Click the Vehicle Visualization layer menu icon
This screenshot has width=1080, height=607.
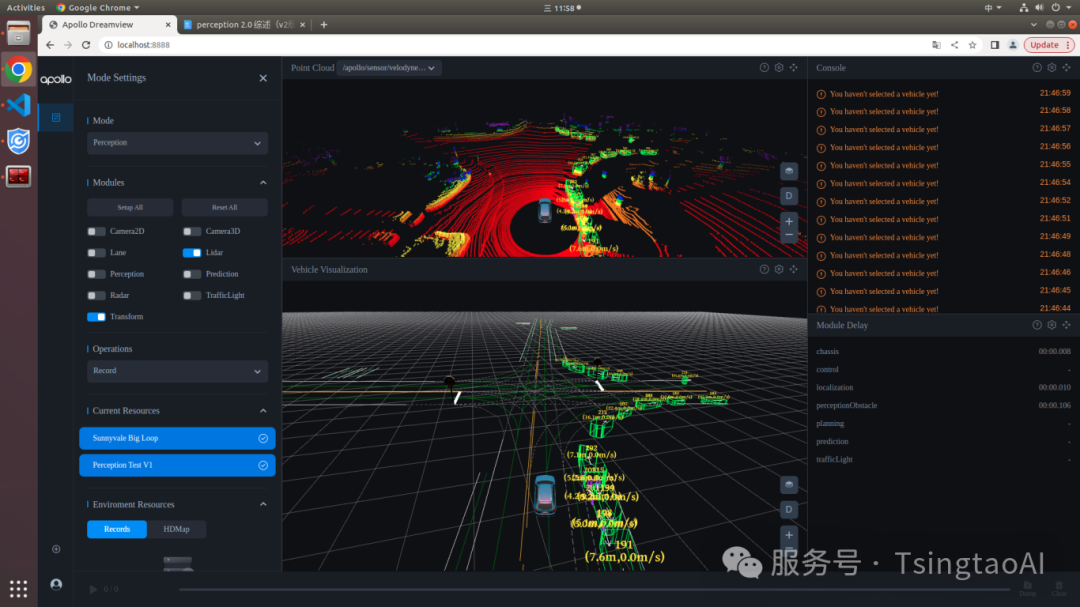coord(789,484)
